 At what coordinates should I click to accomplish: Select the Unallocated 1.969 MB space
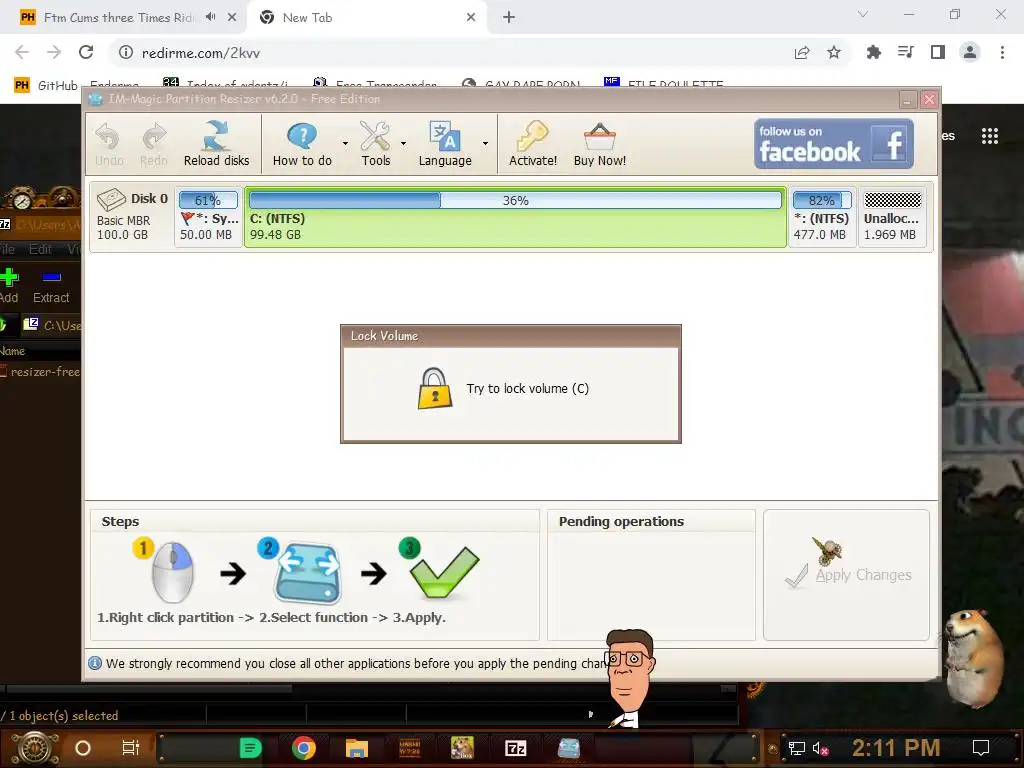[x=892, y=217]
